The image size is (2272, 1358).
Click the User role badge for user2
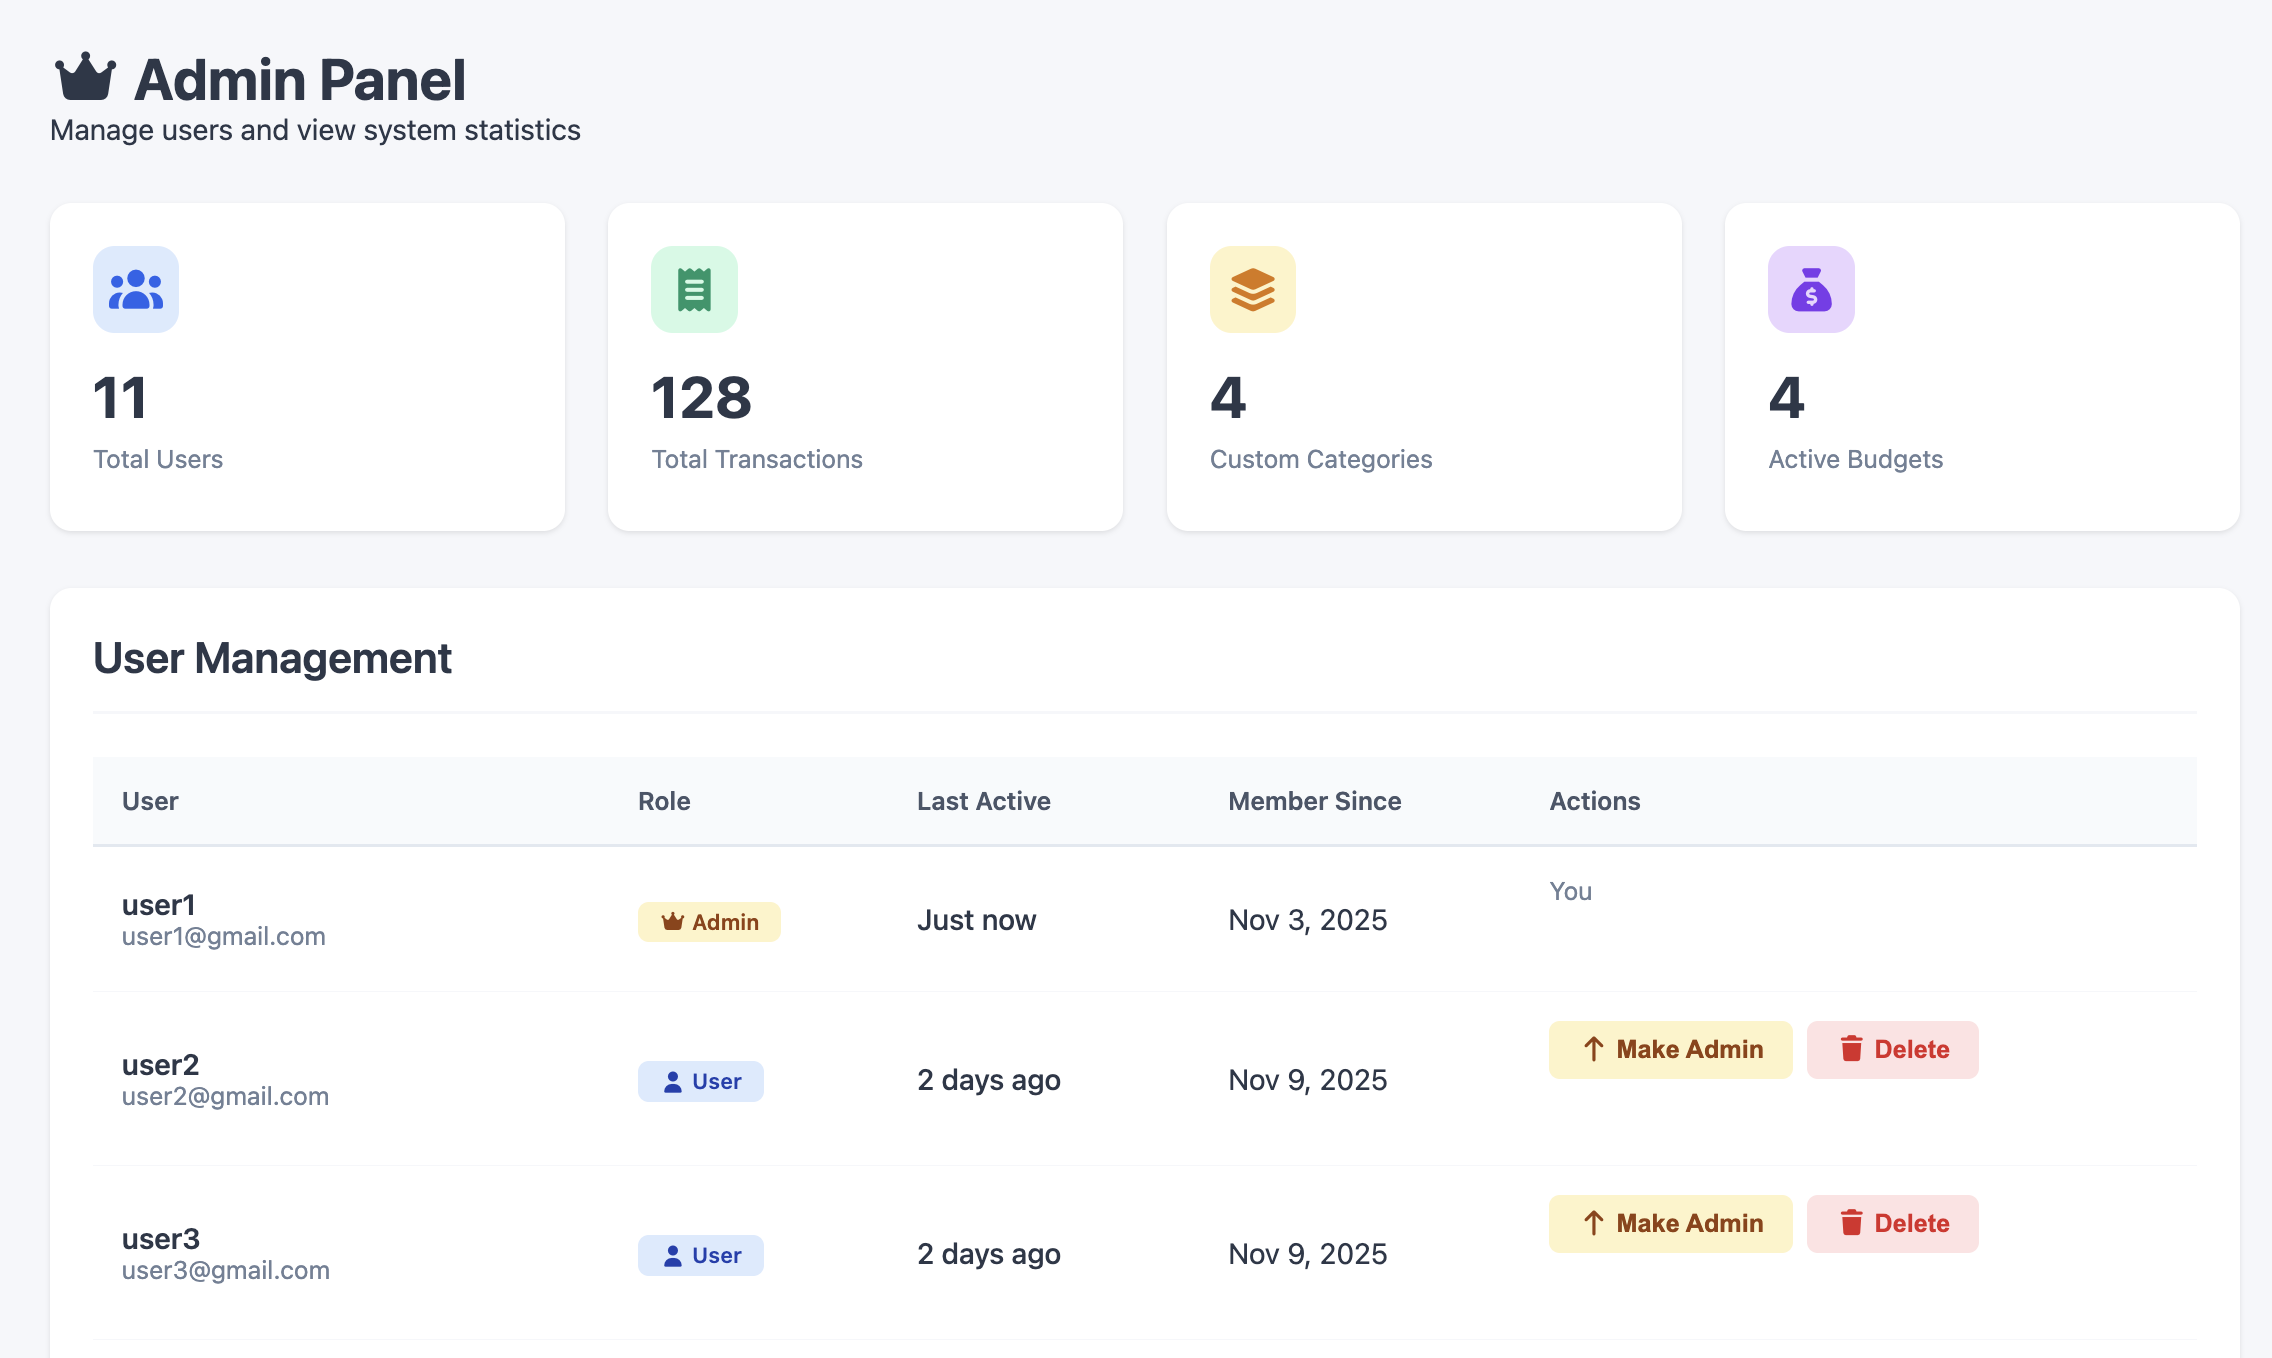[700, 1081]
